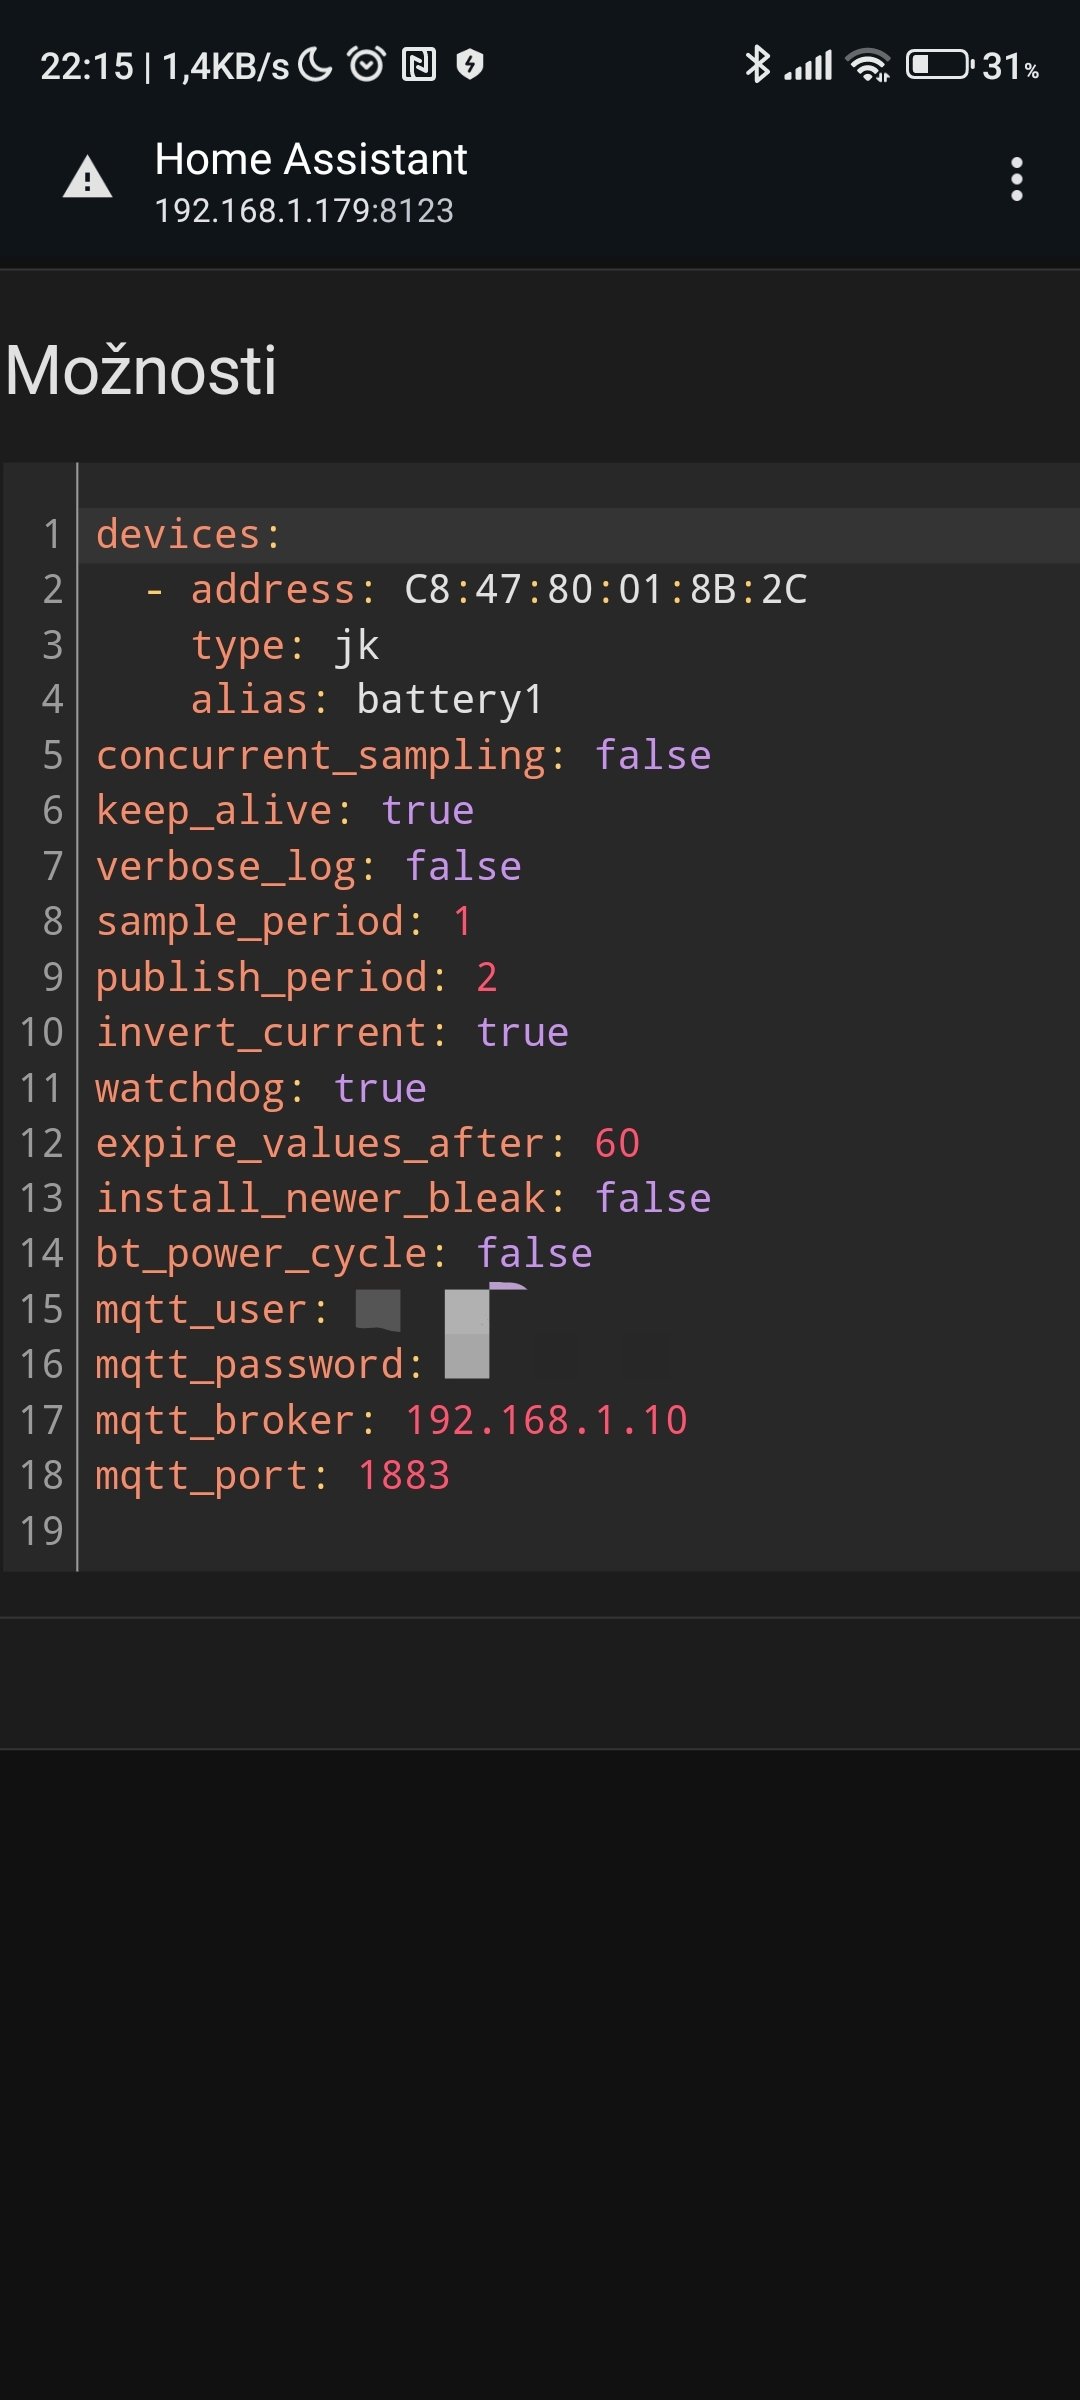Screen dimensions: 1080x2400
Task: Tap the Wi-Fi status icon
Action: click(868, 65)
